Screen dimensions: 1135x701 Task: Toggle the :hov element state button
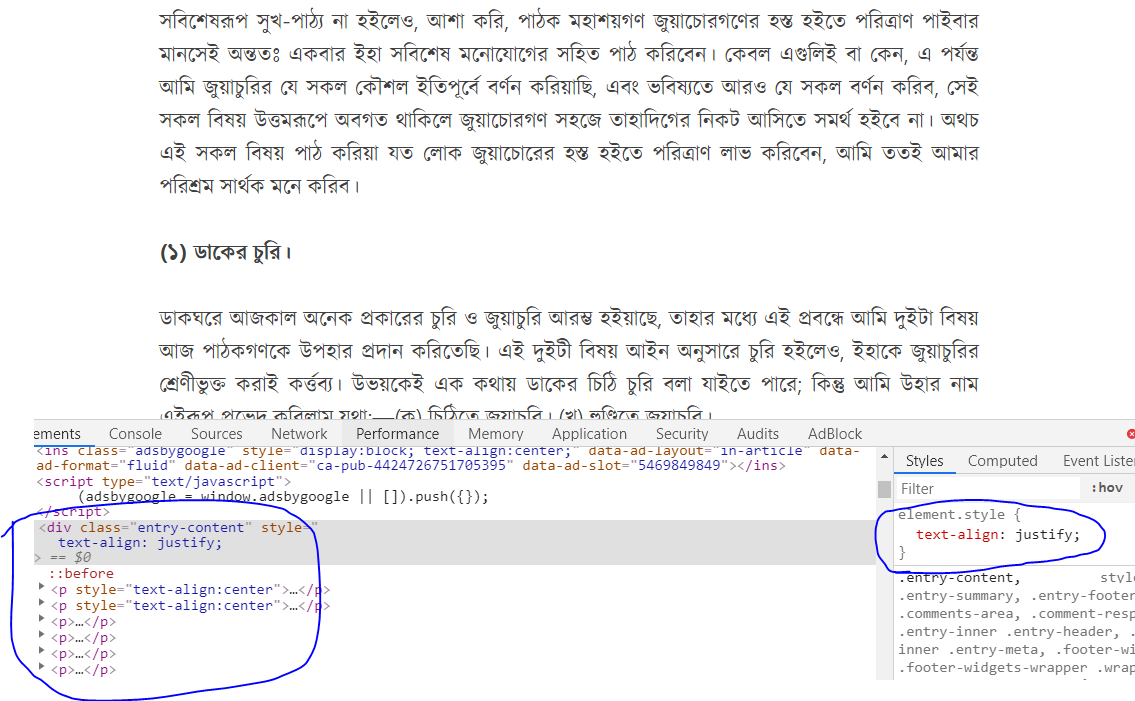click(x=1107, y=488)
